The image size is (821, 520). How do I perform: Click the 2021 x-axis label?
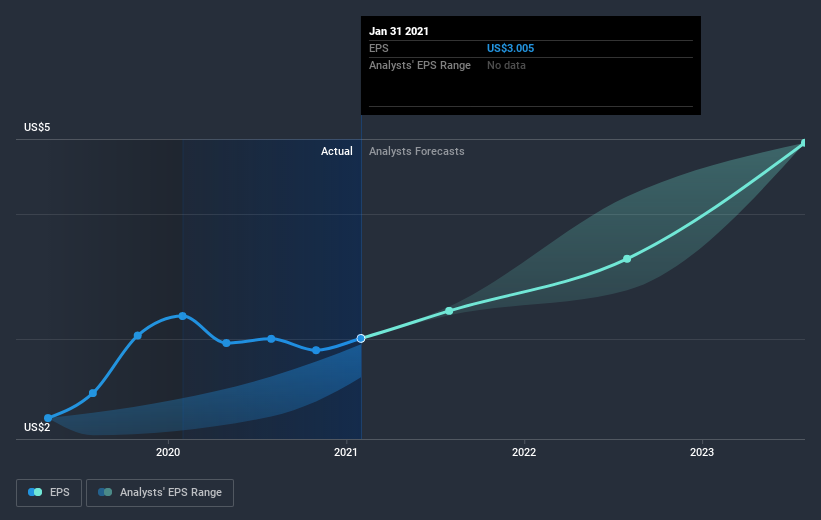(x=346, y=452)
